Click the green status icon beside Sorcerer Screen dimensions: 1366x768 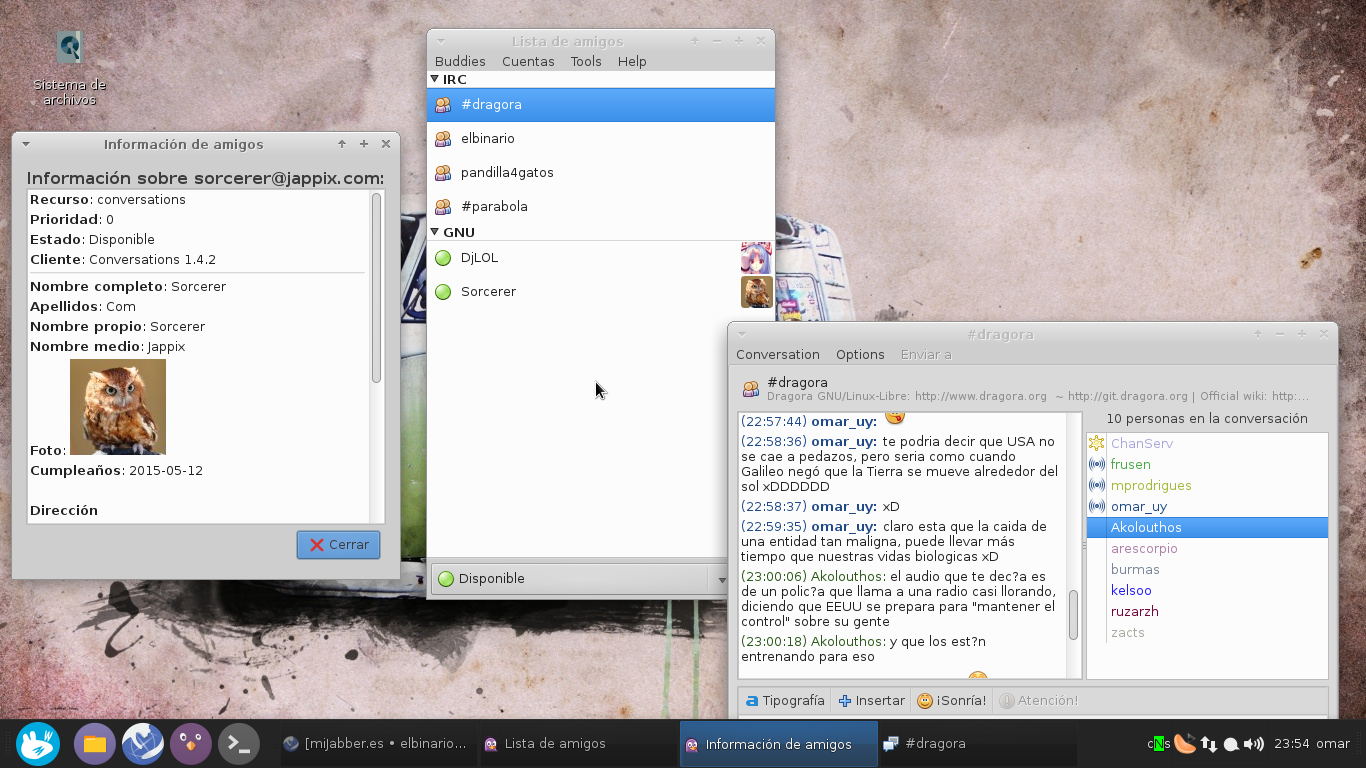coord(443,291)
